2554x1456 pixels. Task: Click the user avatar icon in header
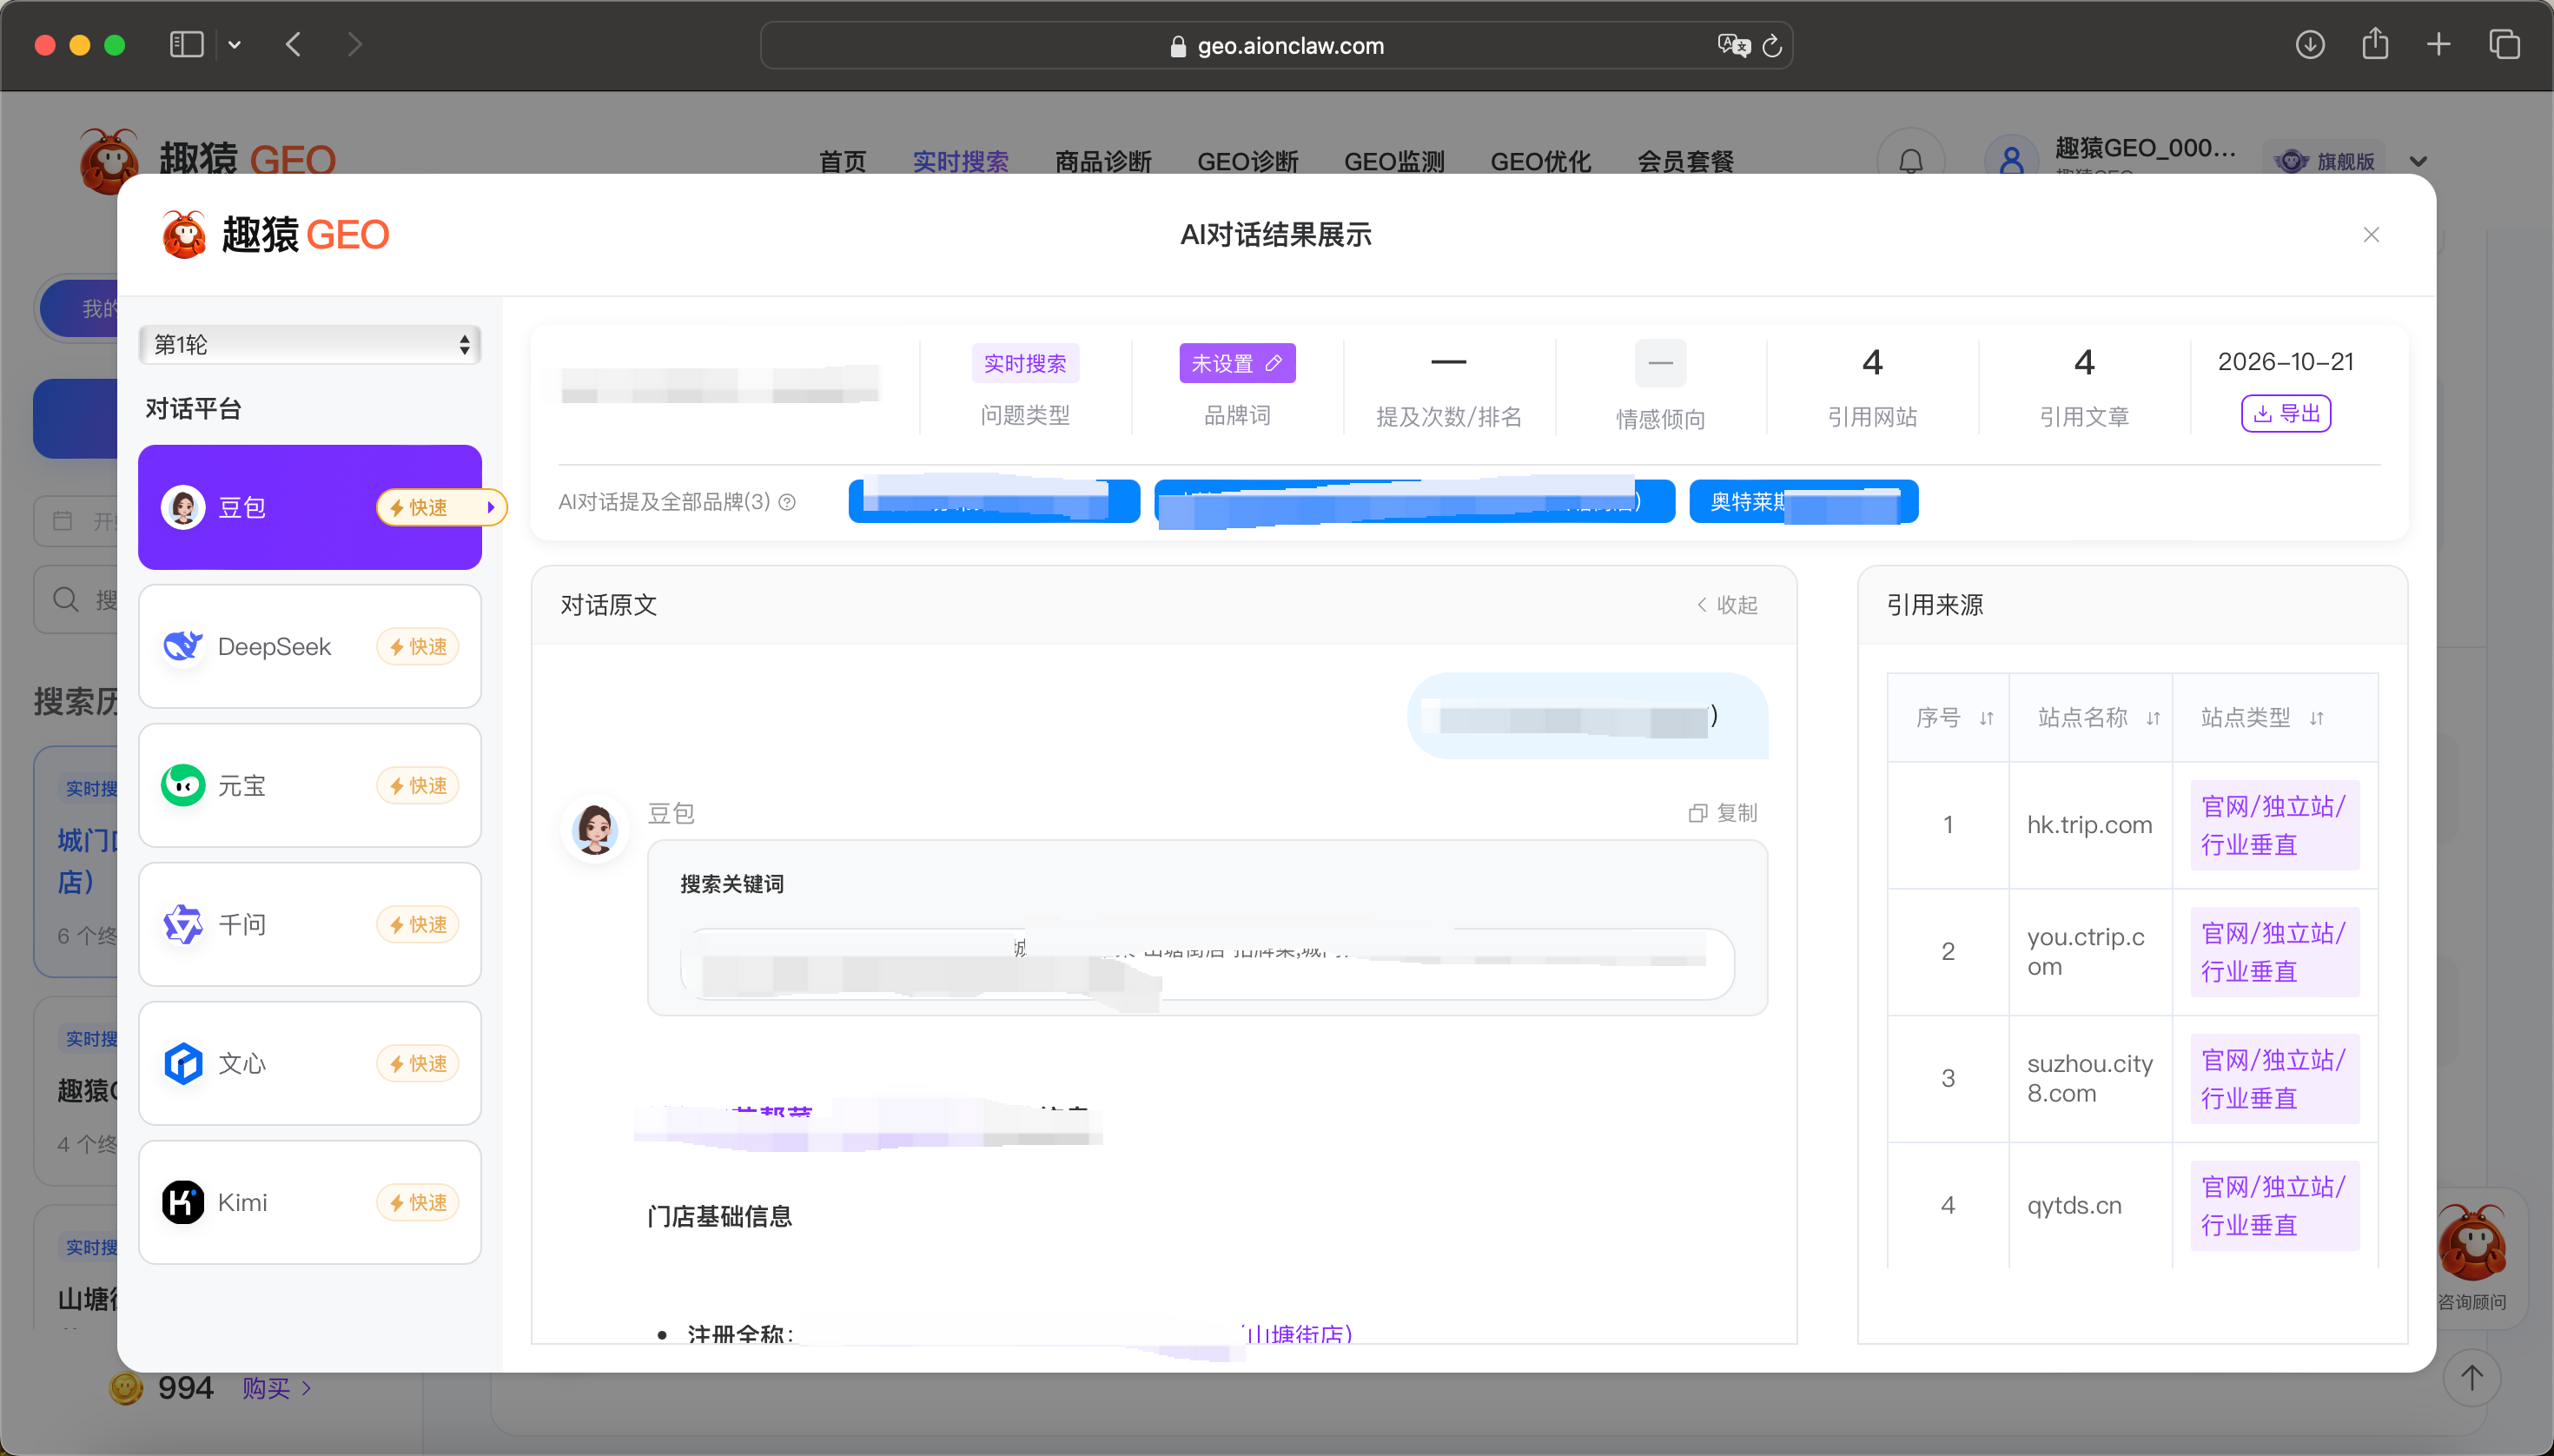coord(2012,160)
